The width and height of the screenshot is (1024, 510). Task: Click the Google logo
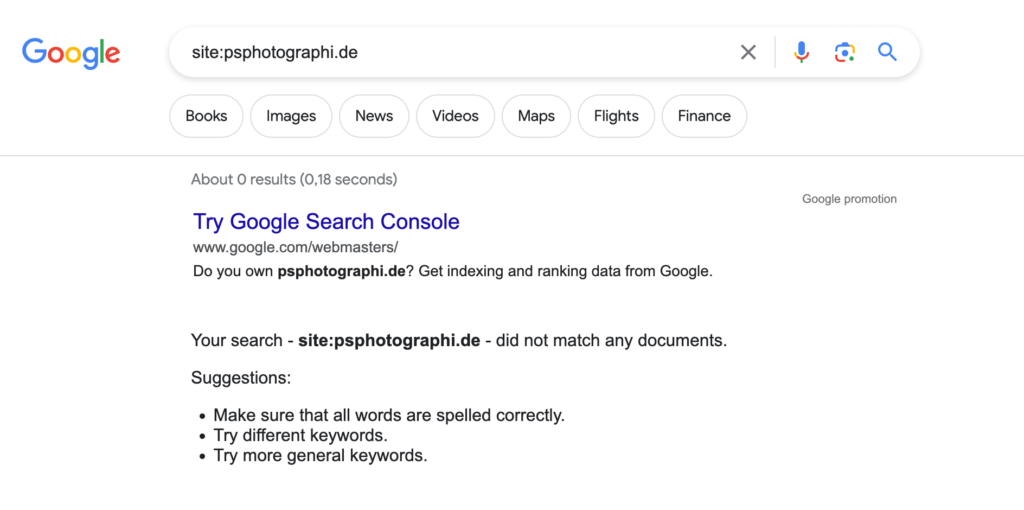[x=71, y=53]
